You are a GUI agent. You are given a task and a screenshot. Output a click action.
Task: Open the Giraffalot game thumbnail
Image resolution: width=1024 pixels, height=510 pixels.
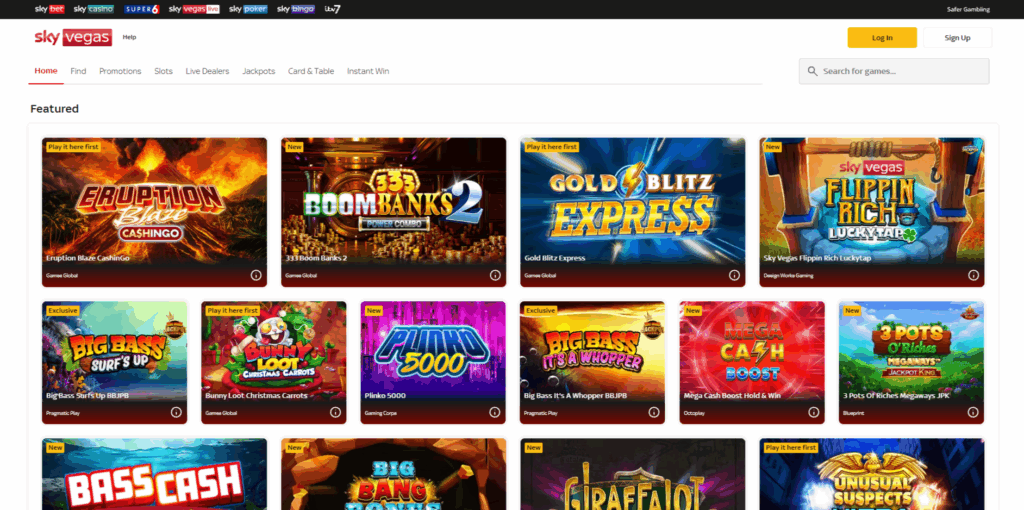click(x=633, y=474)
